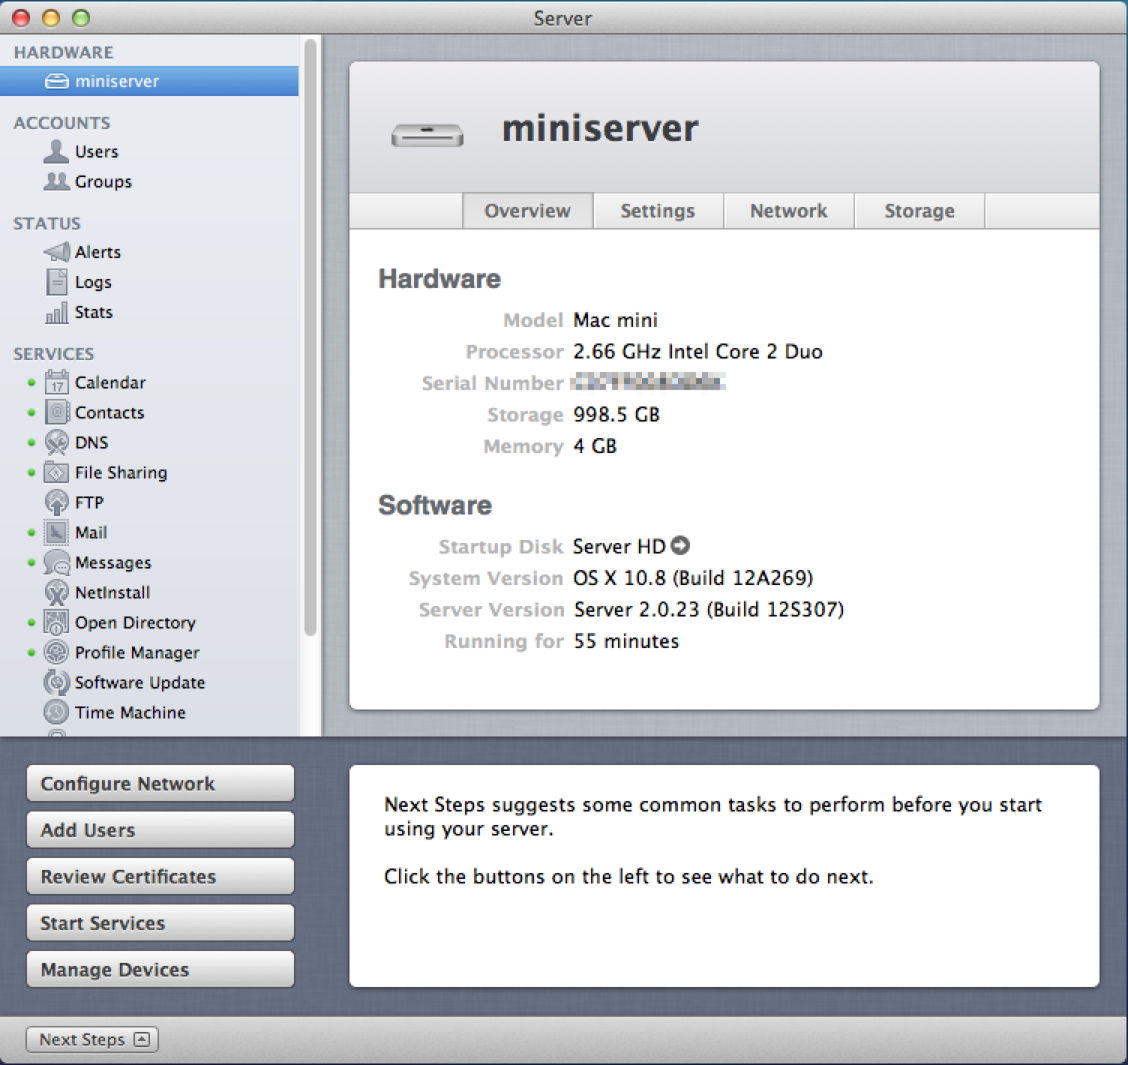Click the green dot beside Profile Manager
Viewport: 1128px width, 1065px height.
pyautogui.click(x=29, y=652)
